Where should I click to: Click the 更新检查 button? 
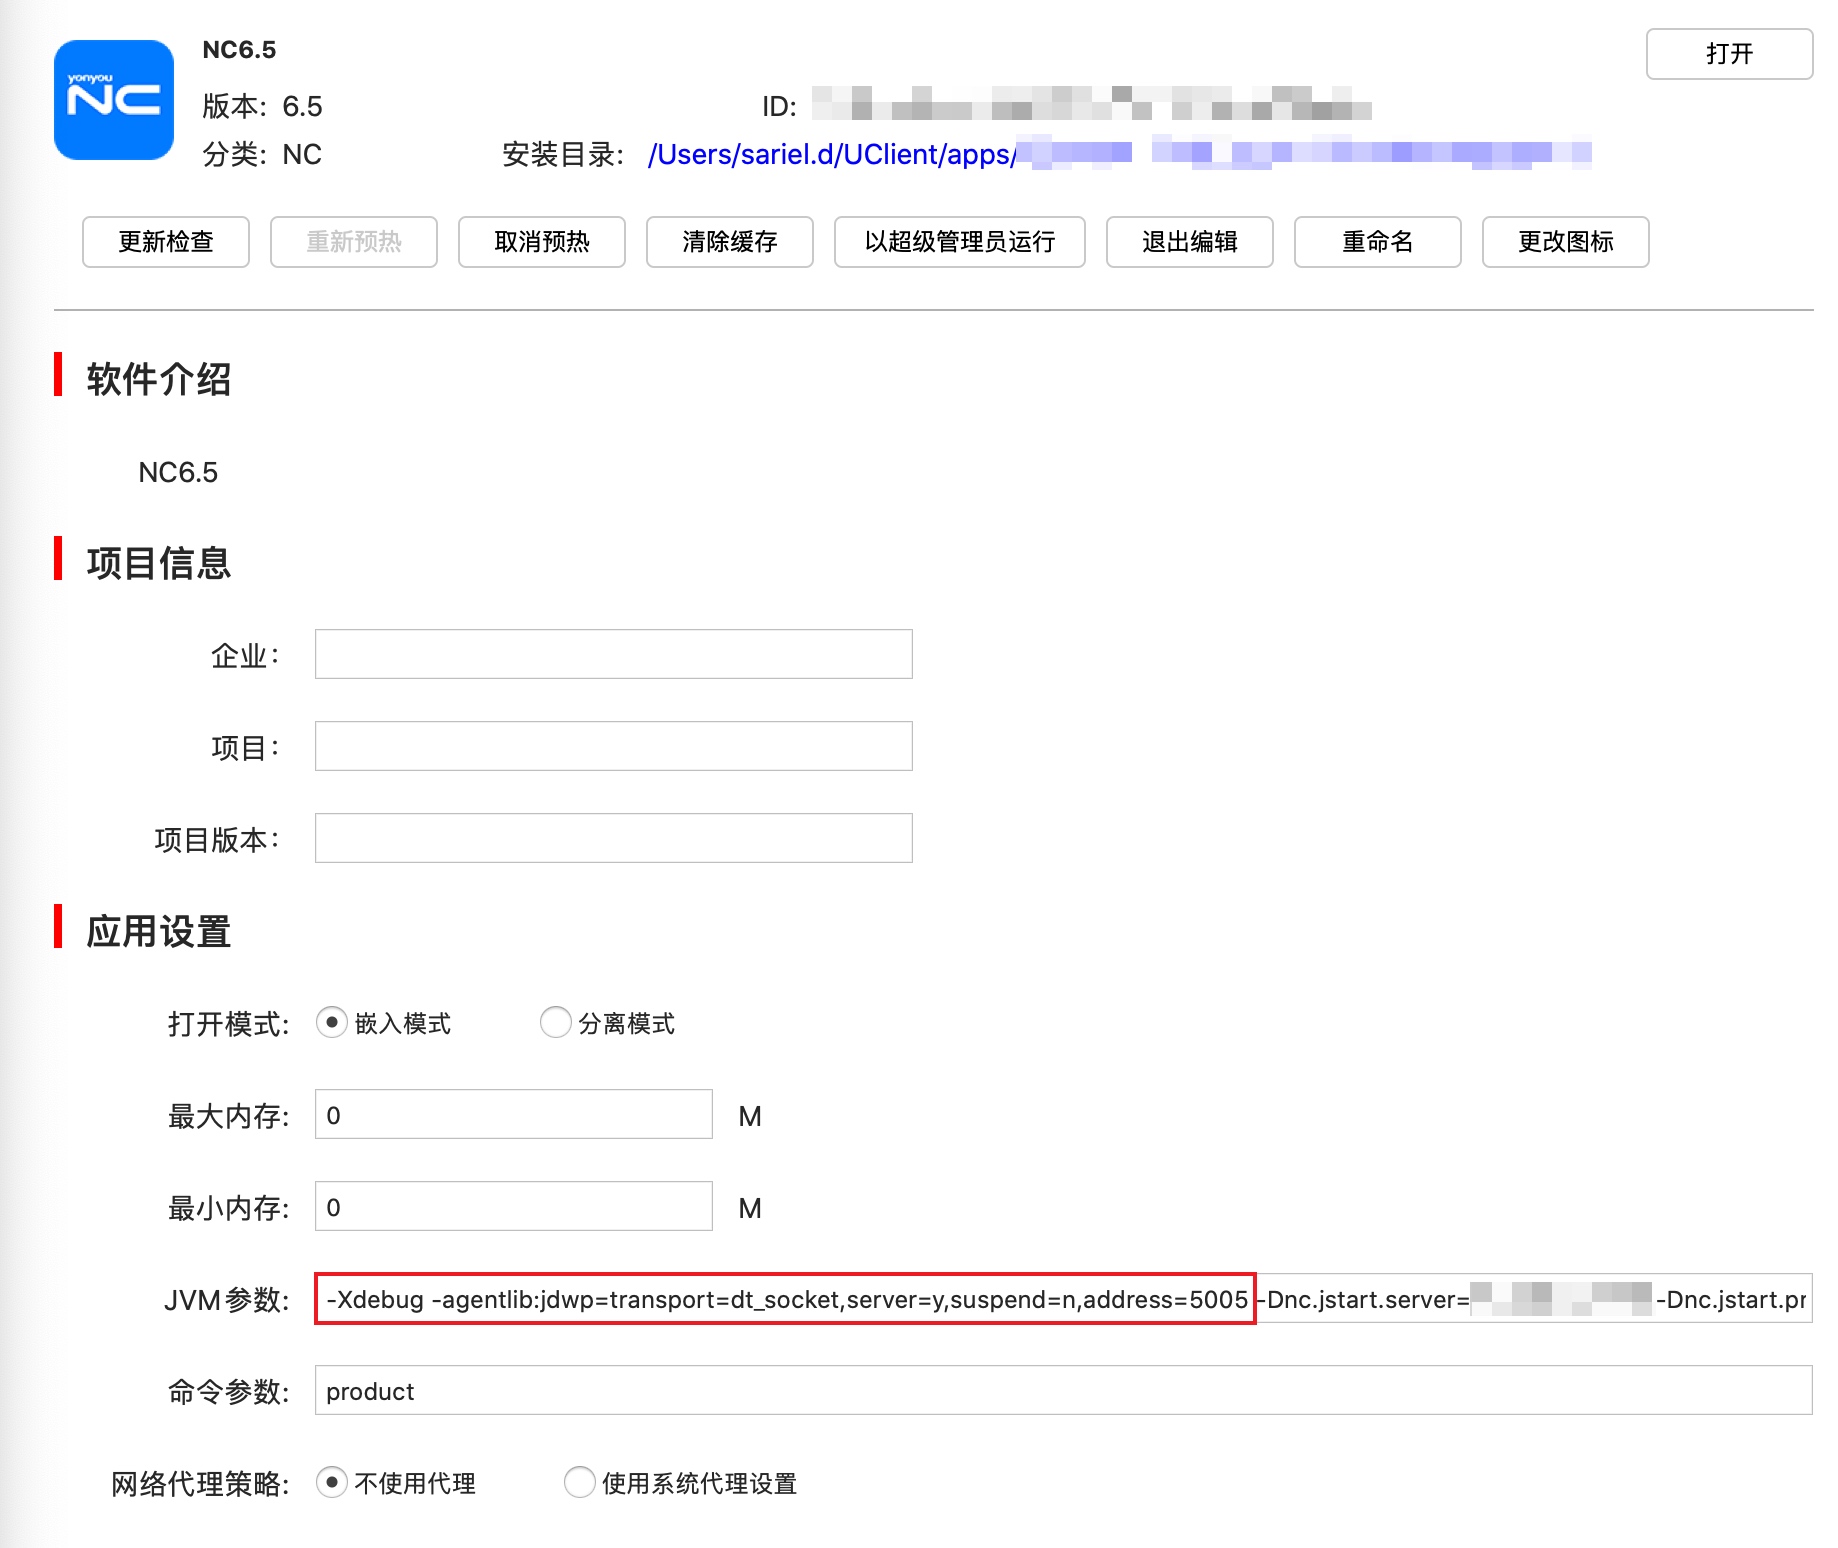click(166, 242)
